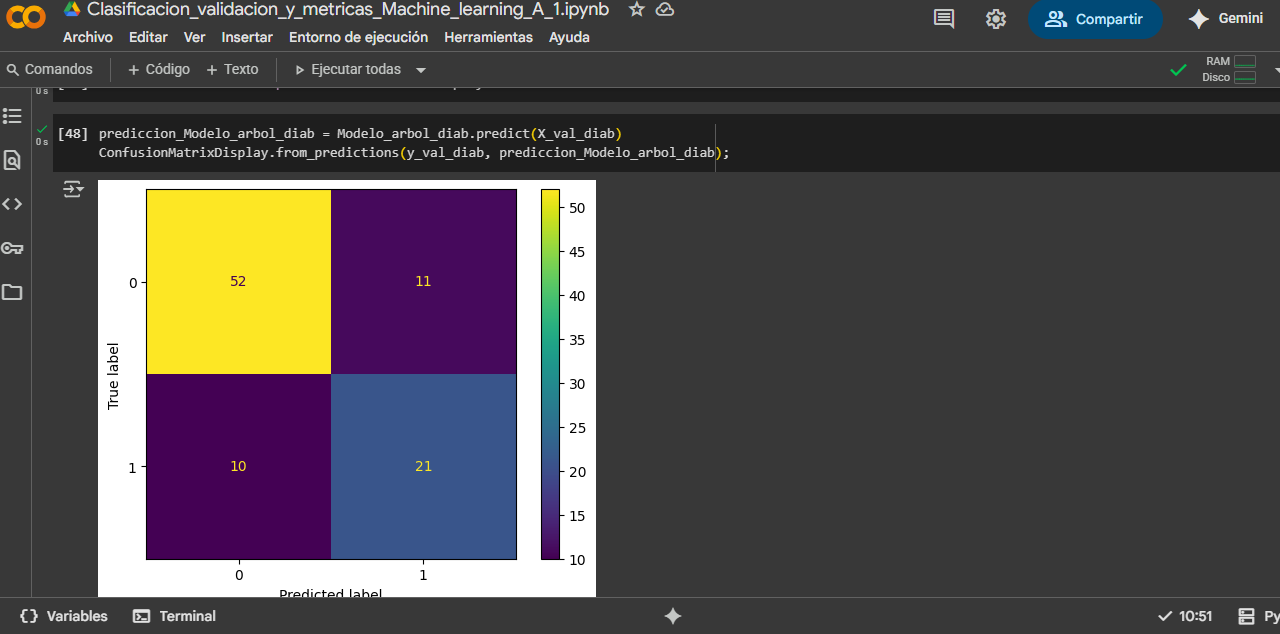Open the find and replace sidebar icon
The width and height of the screenshot is (1280, 634).
(x=12, y=160)
